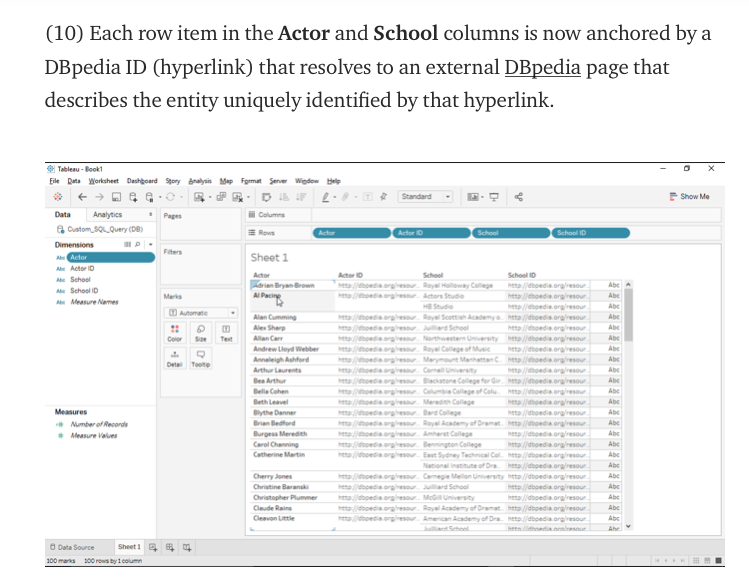Image resolution: width=749 pixels, height=586 pixels.
Task: Click the Presentation Mode icon
Action: pyautogui.click(x=494, y=197)
